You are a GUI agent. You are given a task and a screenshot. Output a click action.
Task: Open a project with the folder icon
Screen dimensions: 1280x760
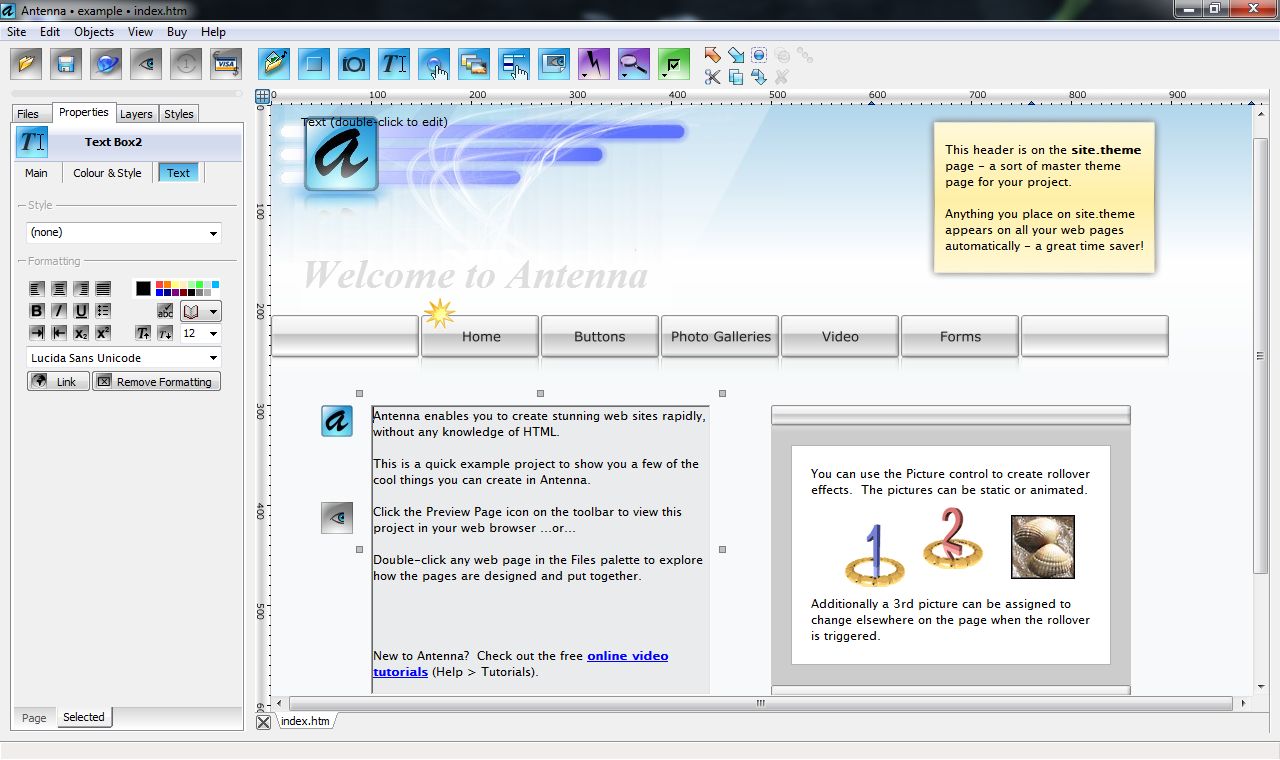(27, 64)
